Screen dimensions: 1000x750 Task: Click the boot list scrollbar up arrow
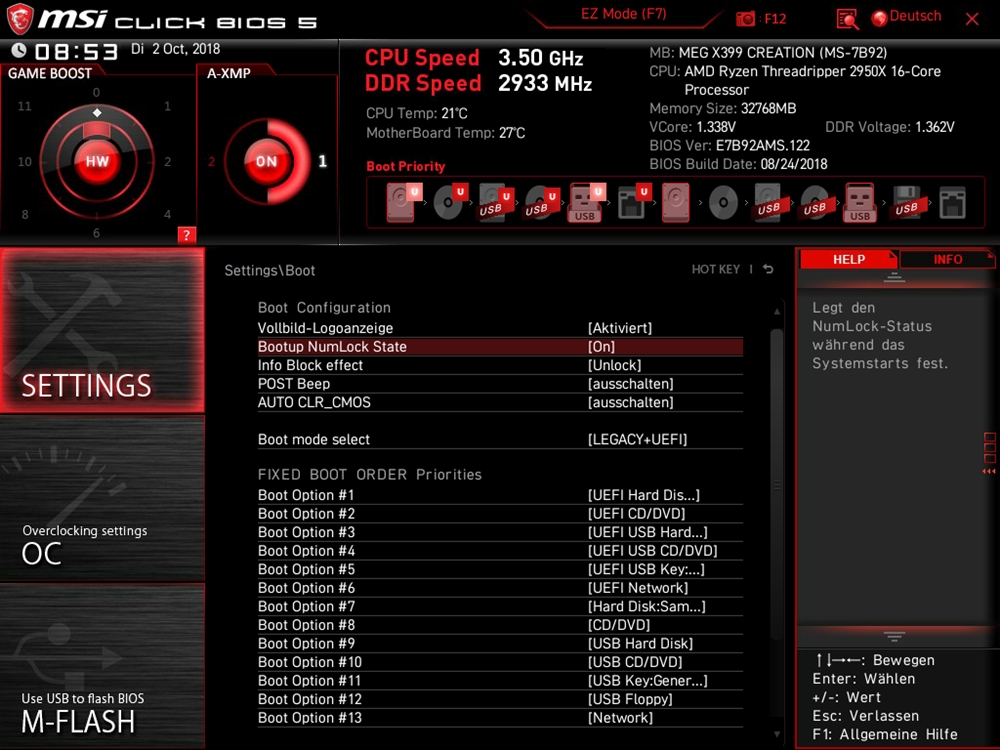click(776, 311)
